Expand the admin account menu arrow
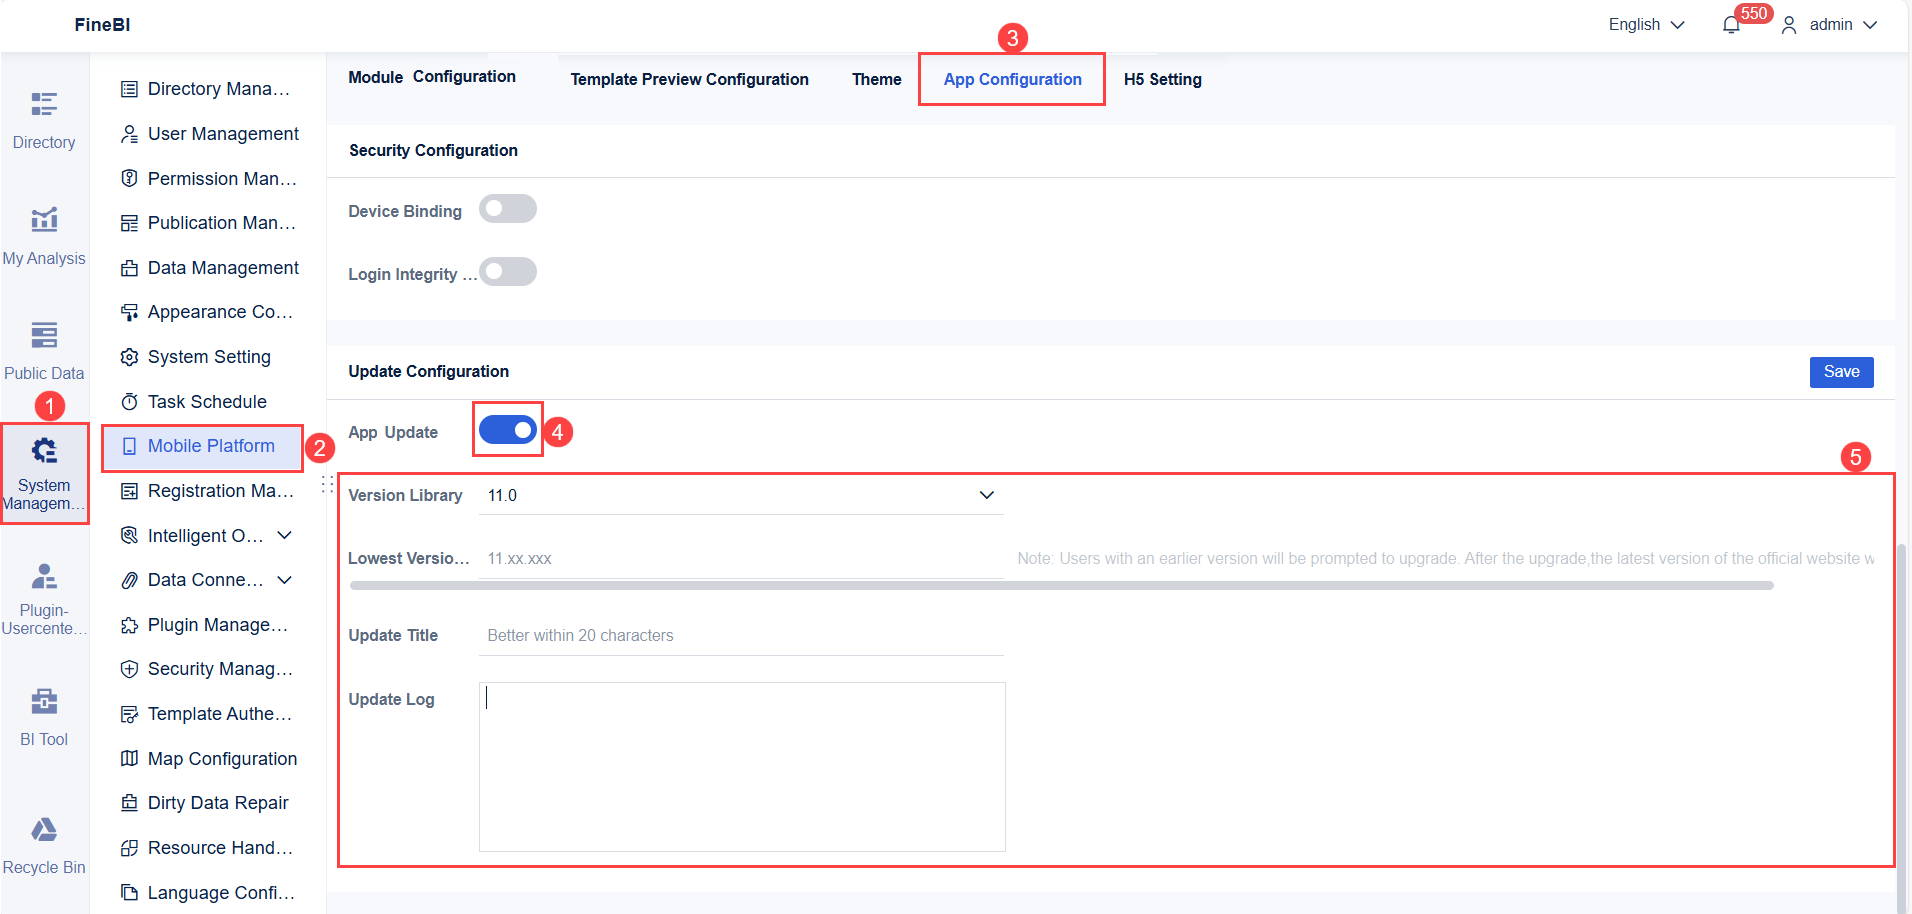 coord(1870,25)
